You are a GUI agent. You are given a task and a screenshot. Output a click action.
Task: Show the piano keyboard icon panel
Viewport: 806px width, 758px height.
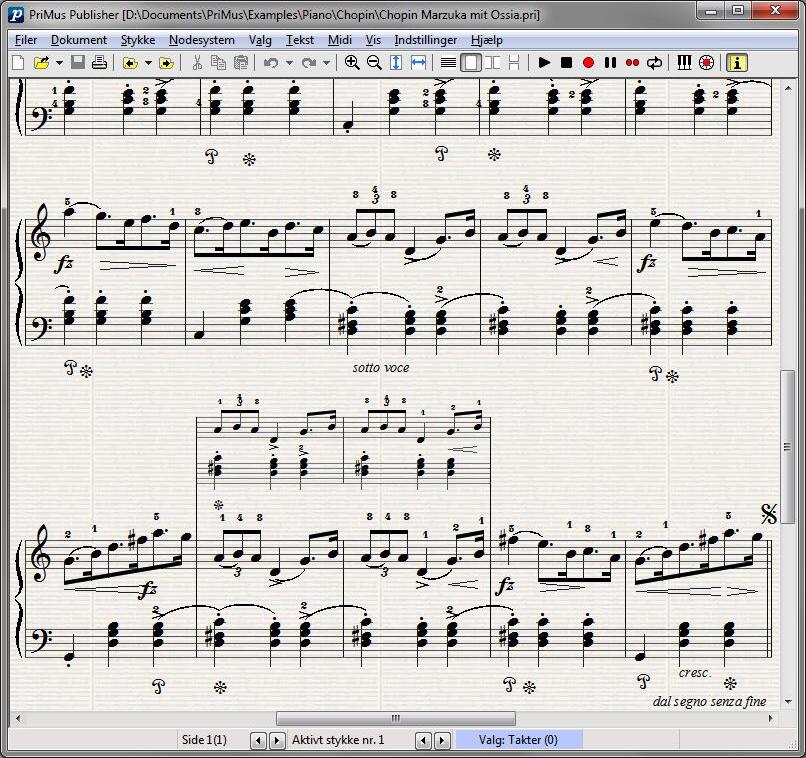click(x=684, y=63)
